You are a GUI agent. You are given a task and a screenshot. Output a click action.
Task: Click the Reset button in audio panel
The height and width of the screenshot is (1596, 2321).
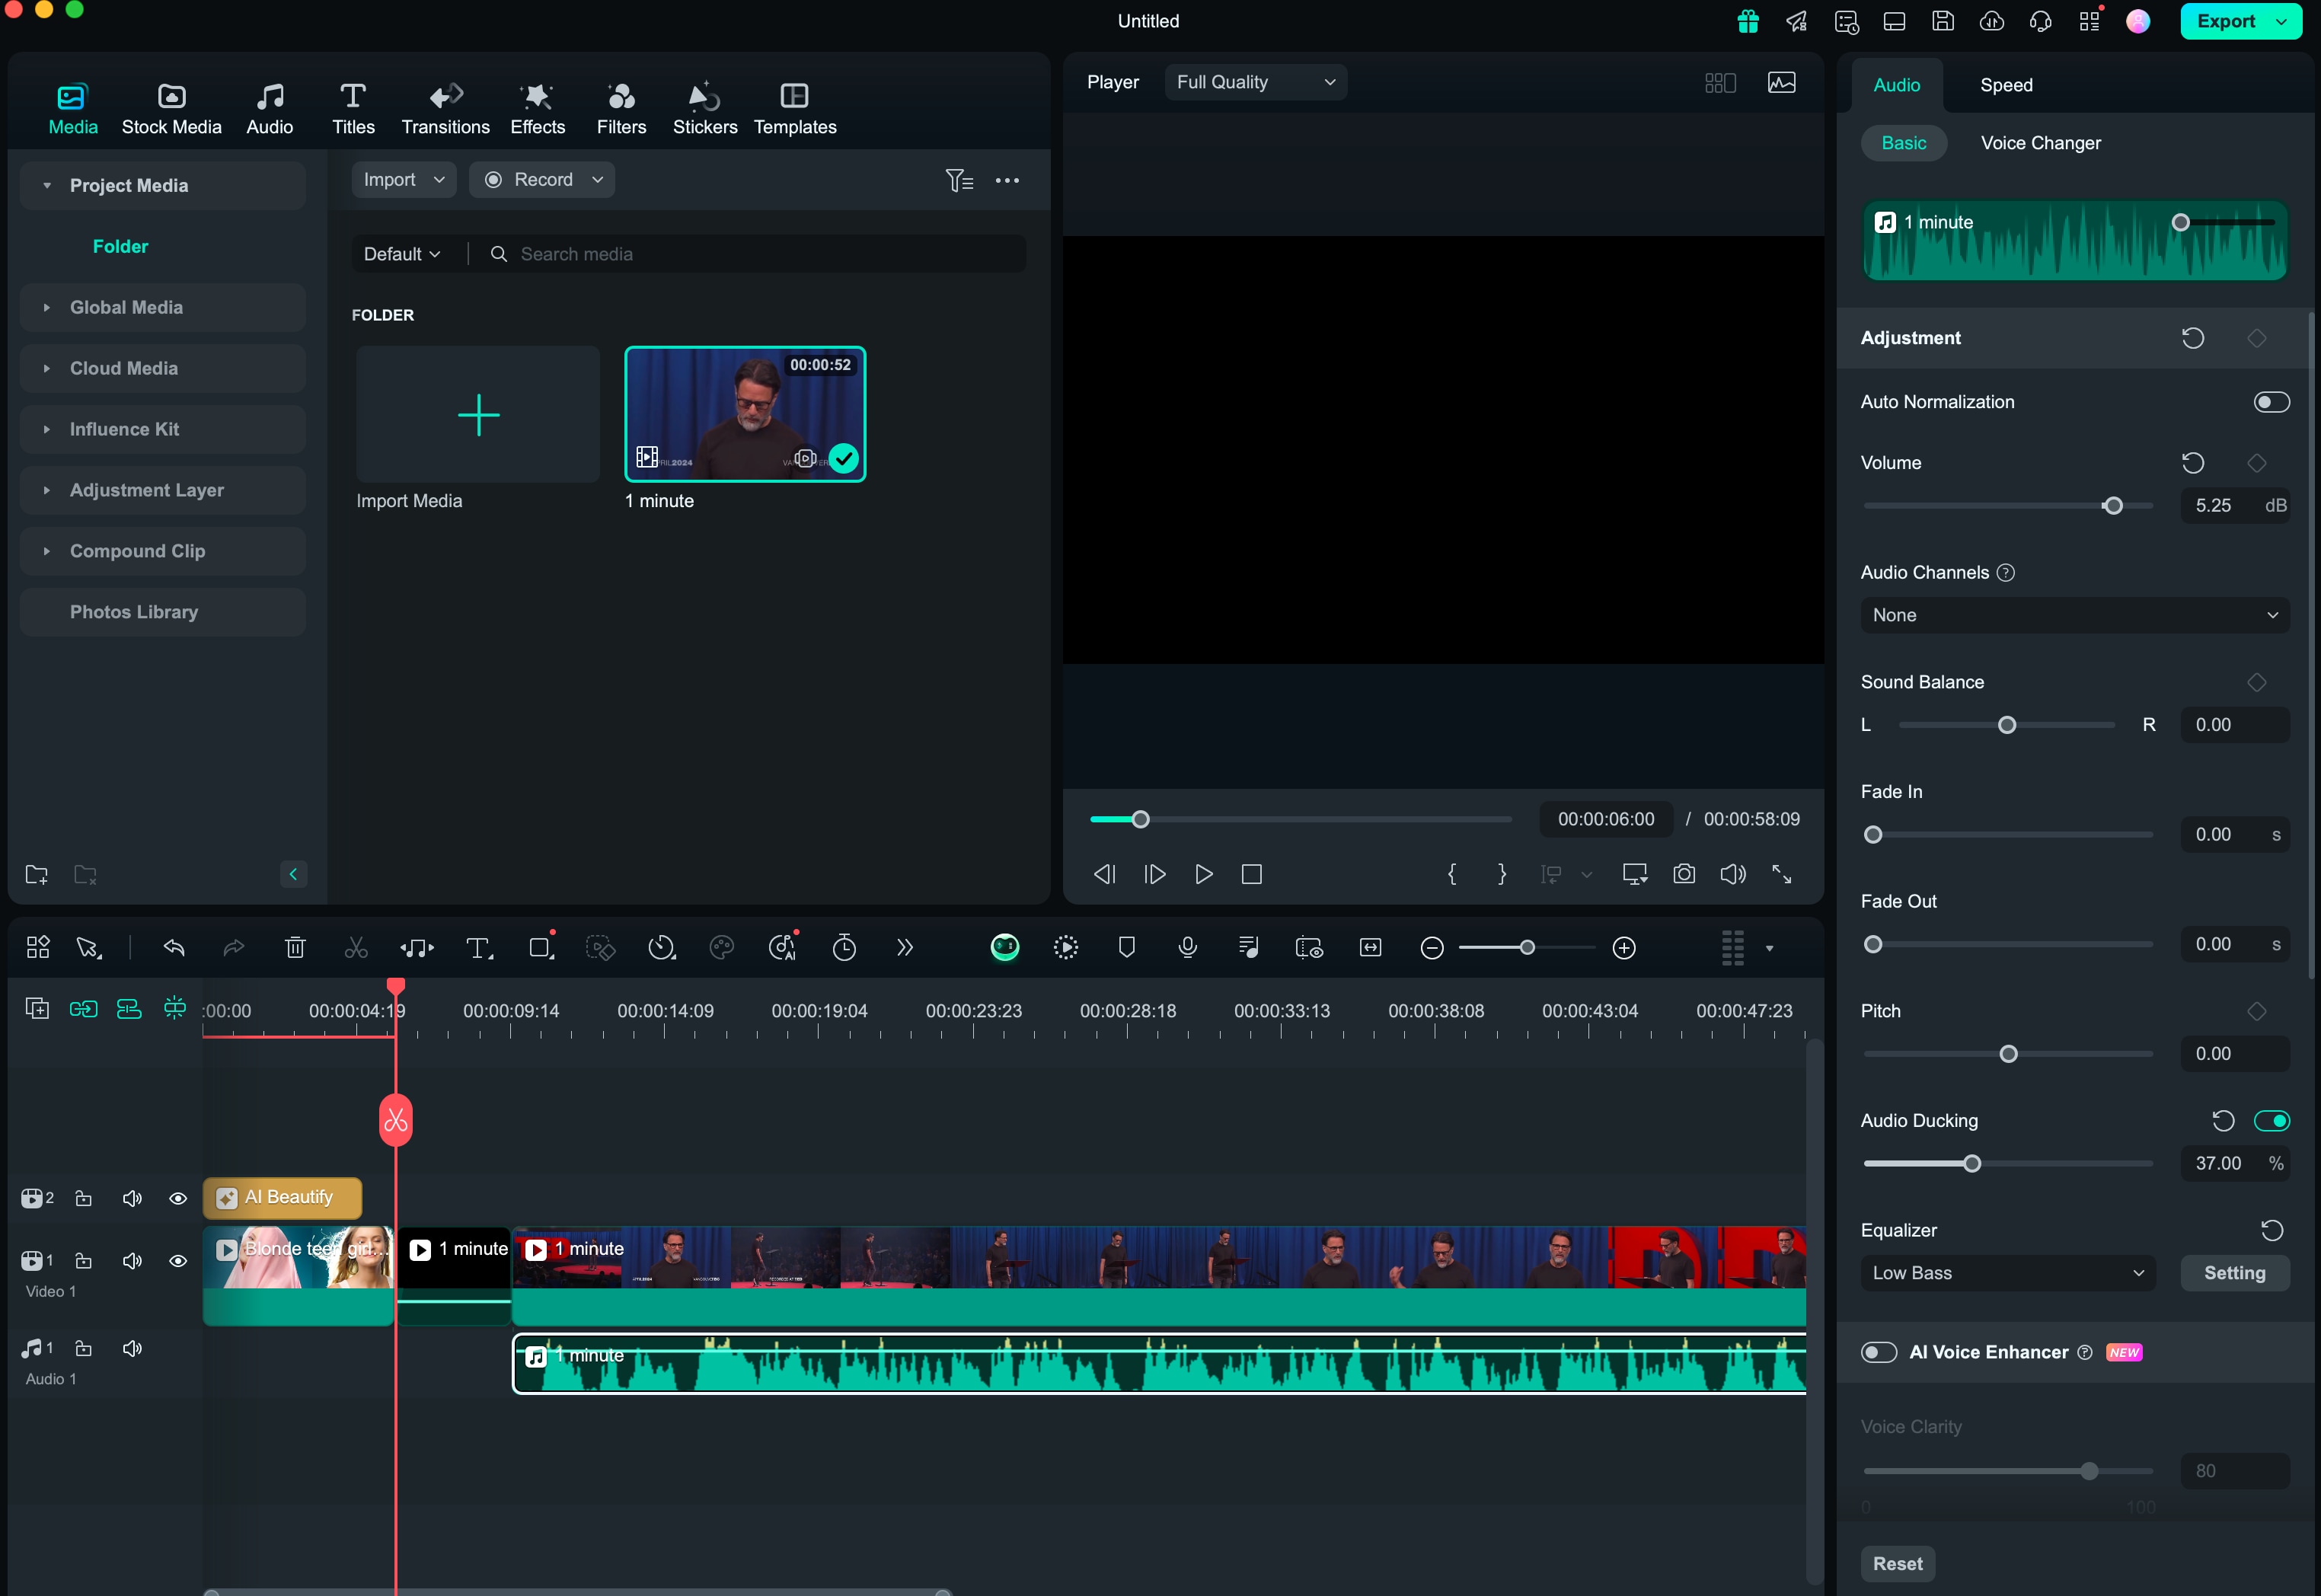click(1896, 1562)
